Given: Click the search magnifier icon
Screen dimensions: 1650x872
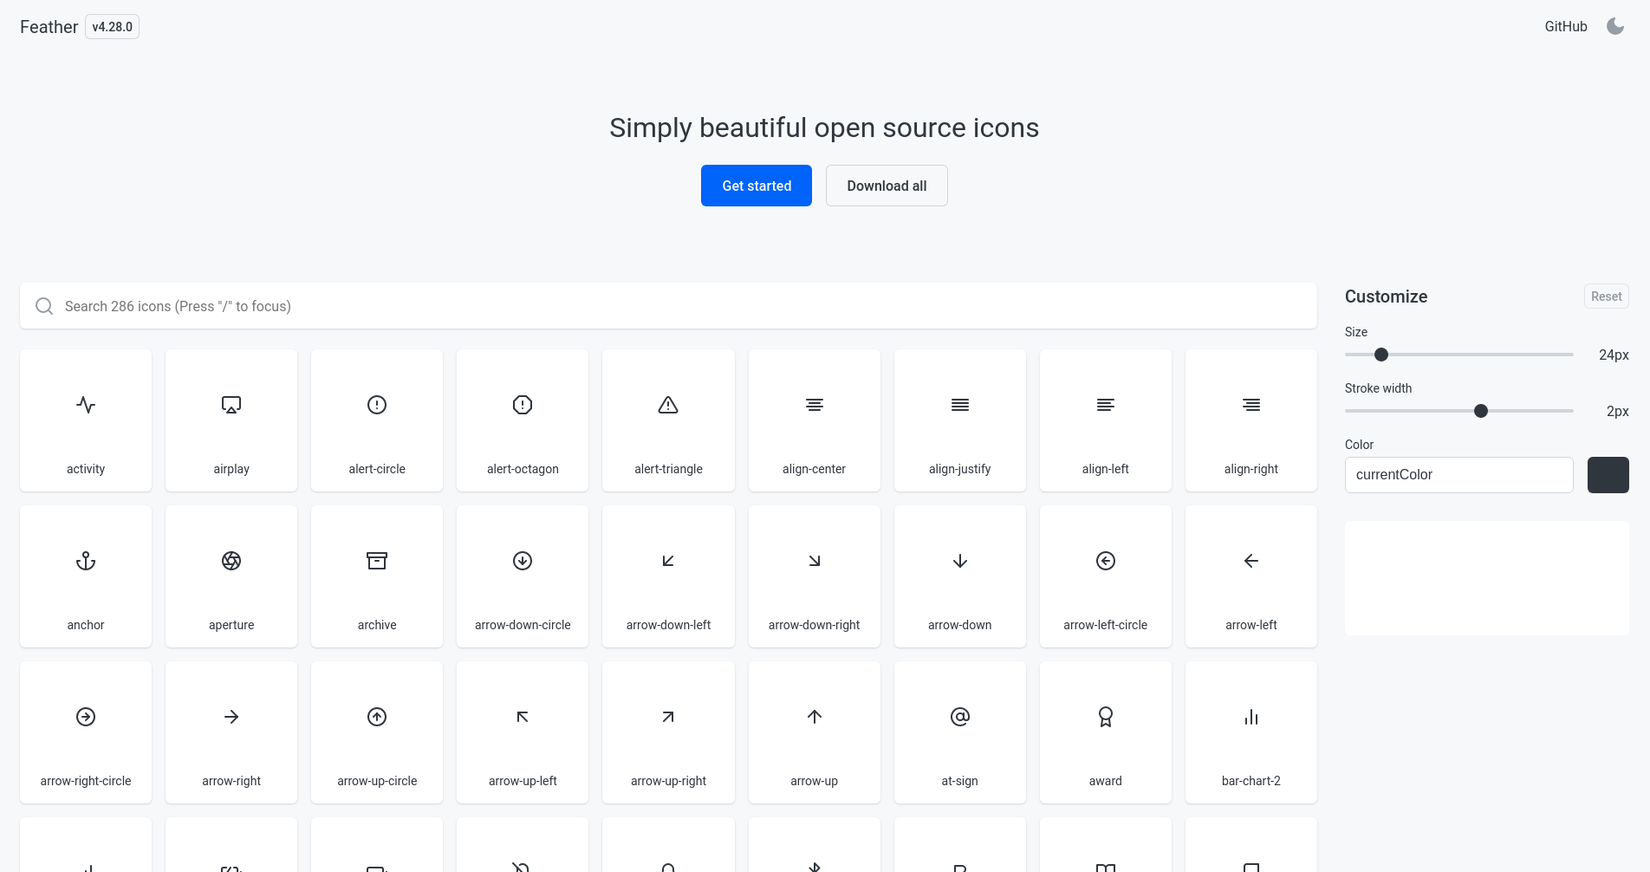Looking at the screenshot, I should point(44,306).
